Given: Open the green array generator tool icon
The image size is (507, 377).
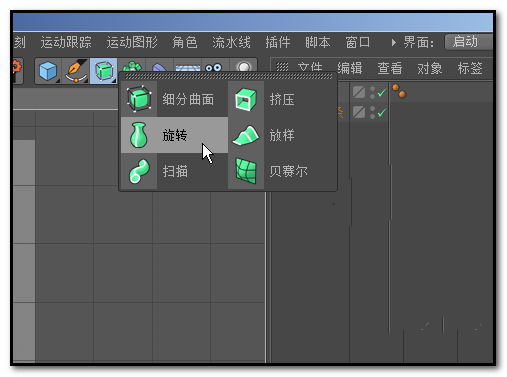Looking at the screenshot, I should coord(132,66).
